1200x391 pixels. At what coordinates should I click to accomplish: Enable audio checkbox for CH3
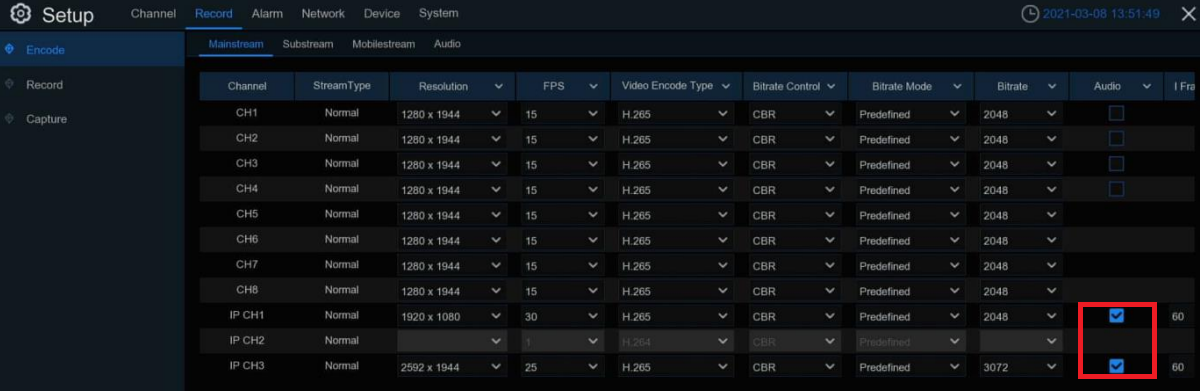pos(1116,163)
